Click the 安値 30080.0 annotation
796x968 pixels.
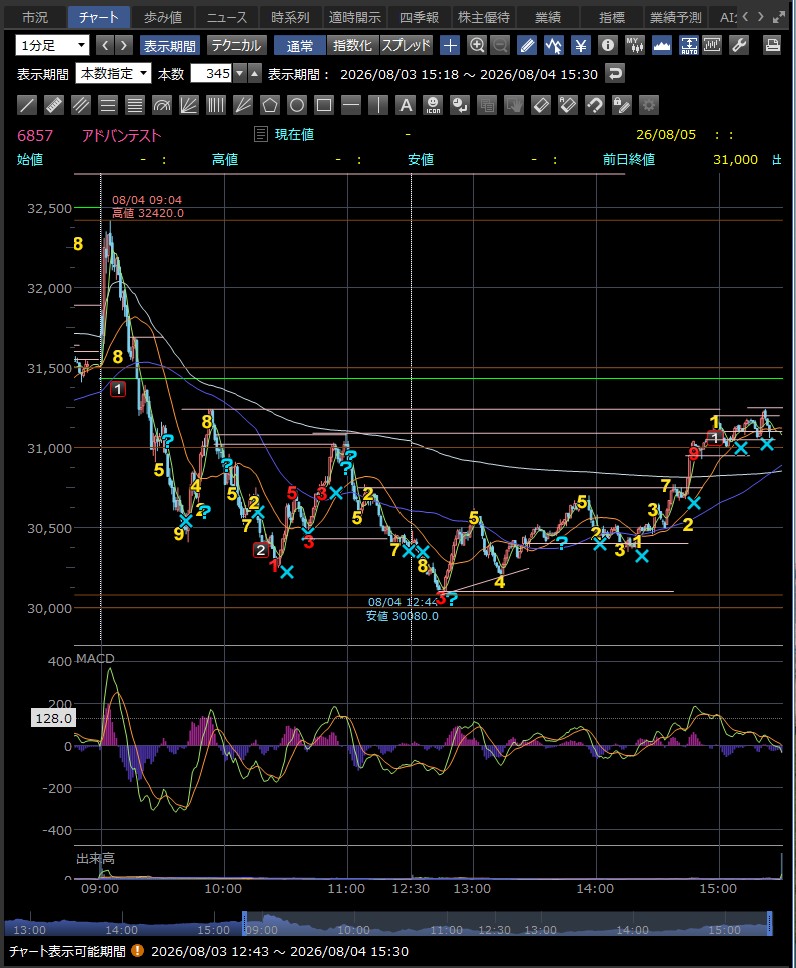[402, 615]
